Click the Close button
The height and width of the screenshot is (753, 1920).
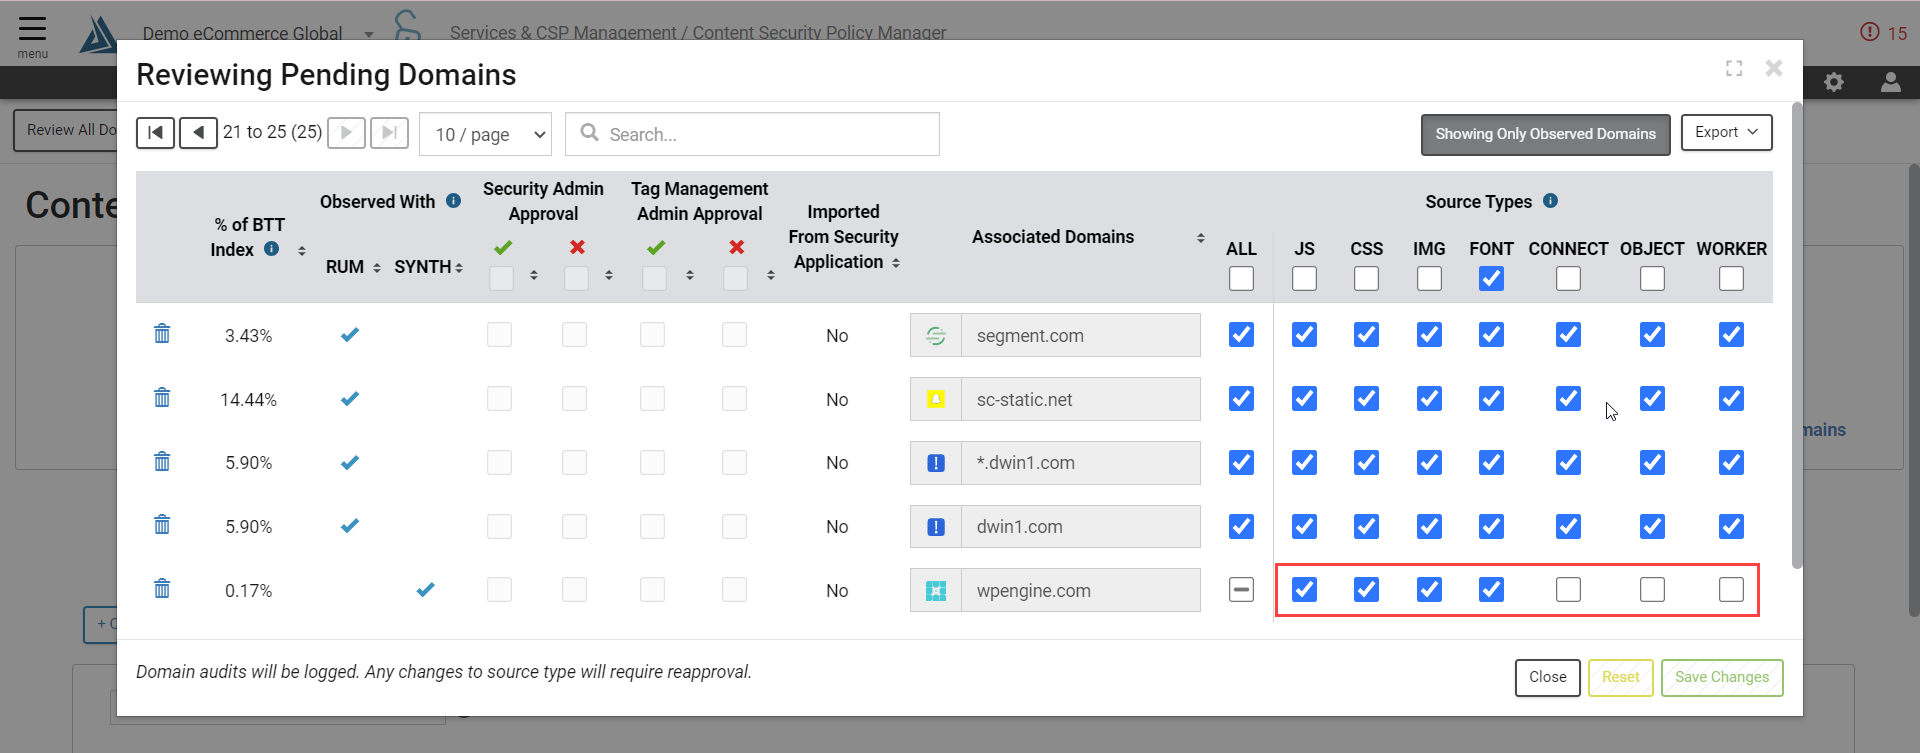[1547, 677]
